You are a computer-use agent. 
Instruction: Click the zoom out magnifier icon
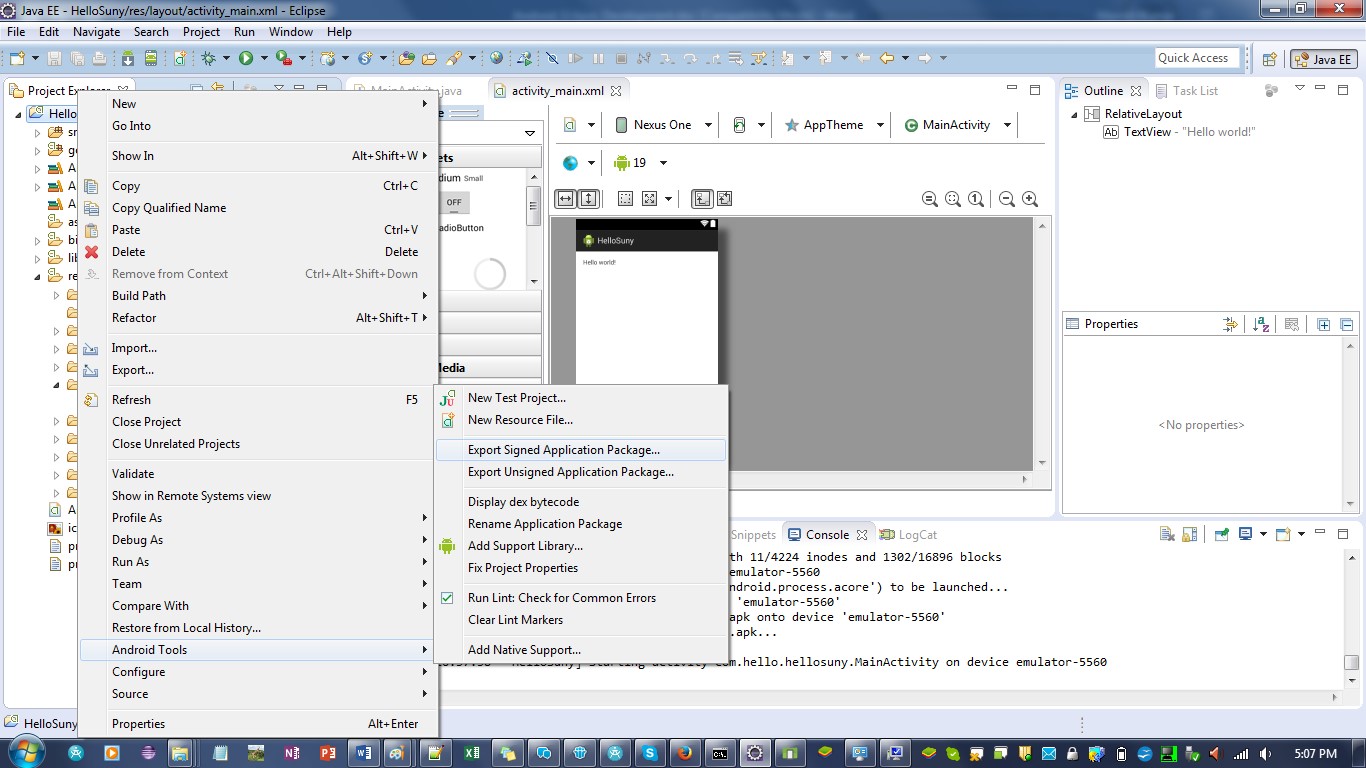tap(1007, 199)
